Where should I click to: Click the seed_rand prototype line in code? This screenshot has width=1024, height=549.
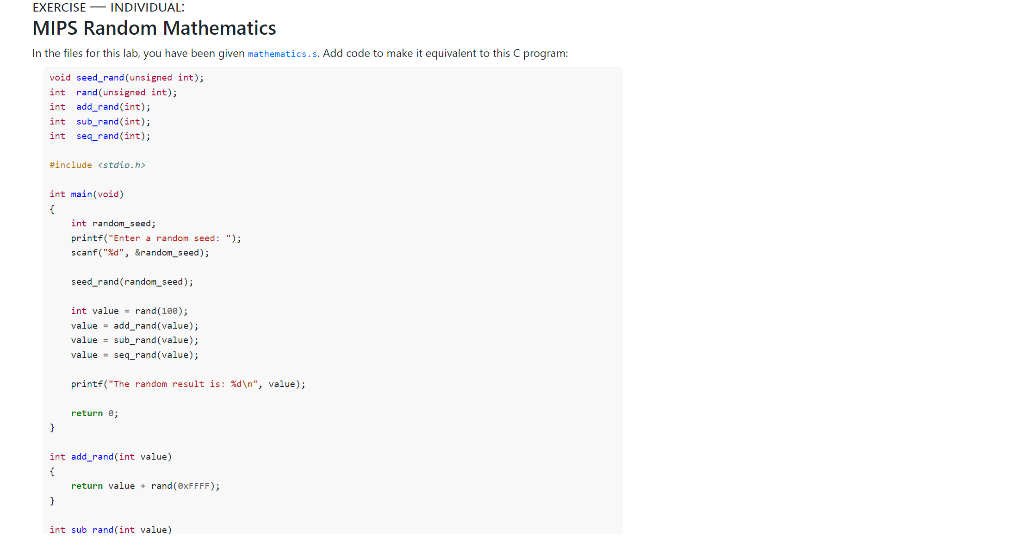point(127,78)
